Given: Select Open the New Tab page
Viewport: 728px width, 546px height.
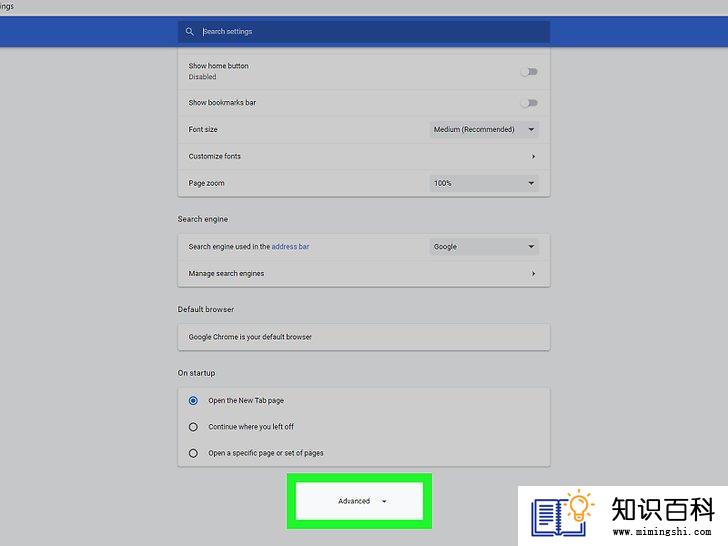Looking at the screenshot, I should 193,400.
